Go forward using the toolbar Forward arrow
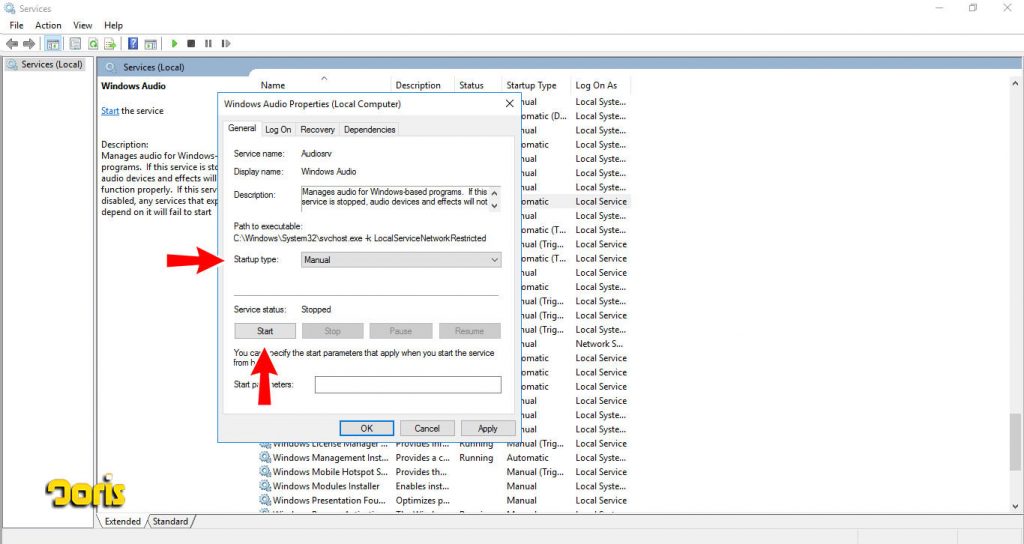The width and height of the screenshot is (1024, 544). (x=29, y=44)
